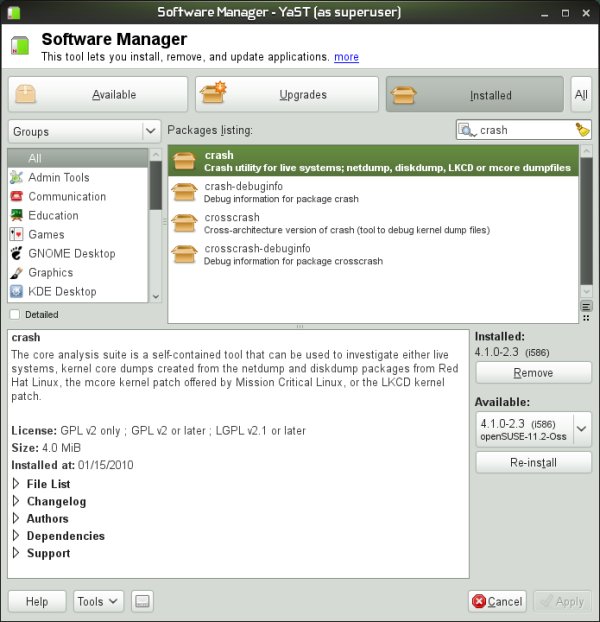Select the Communication phone icon

tap(16, 196)
